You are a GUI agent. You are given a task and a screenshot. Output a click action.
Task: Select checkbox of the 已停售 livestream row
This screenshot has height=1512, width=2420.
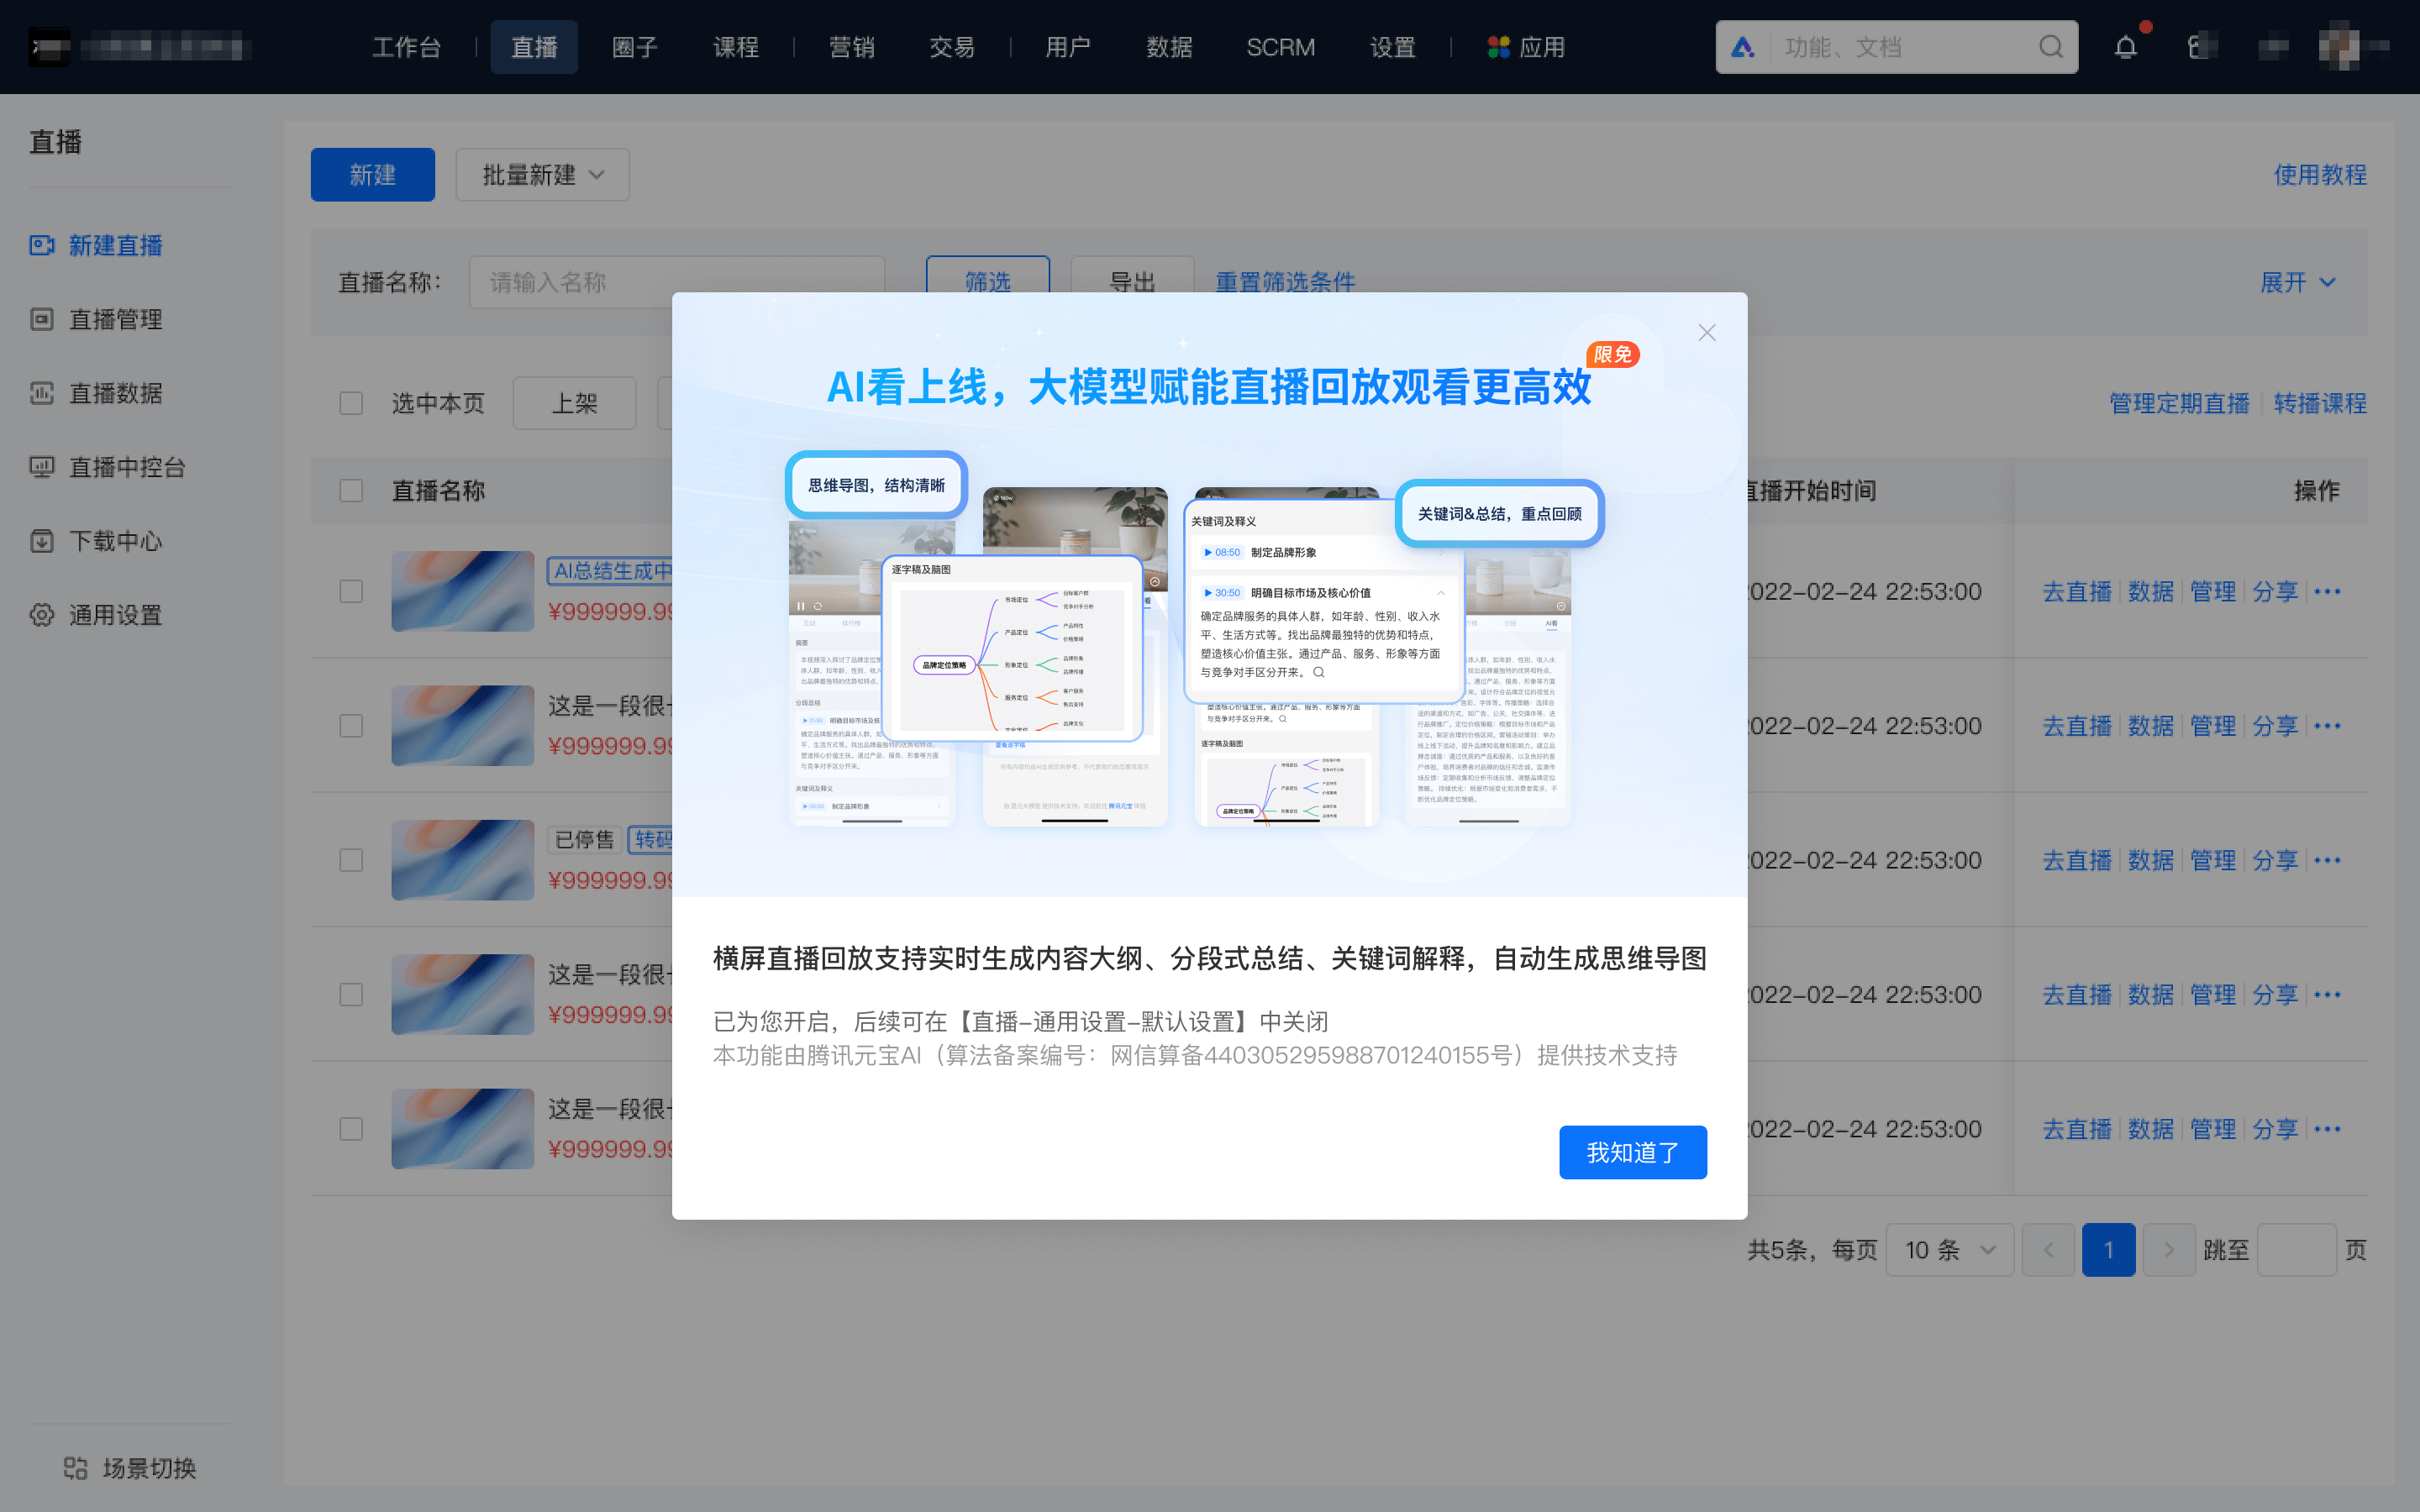tap(351, 860)
